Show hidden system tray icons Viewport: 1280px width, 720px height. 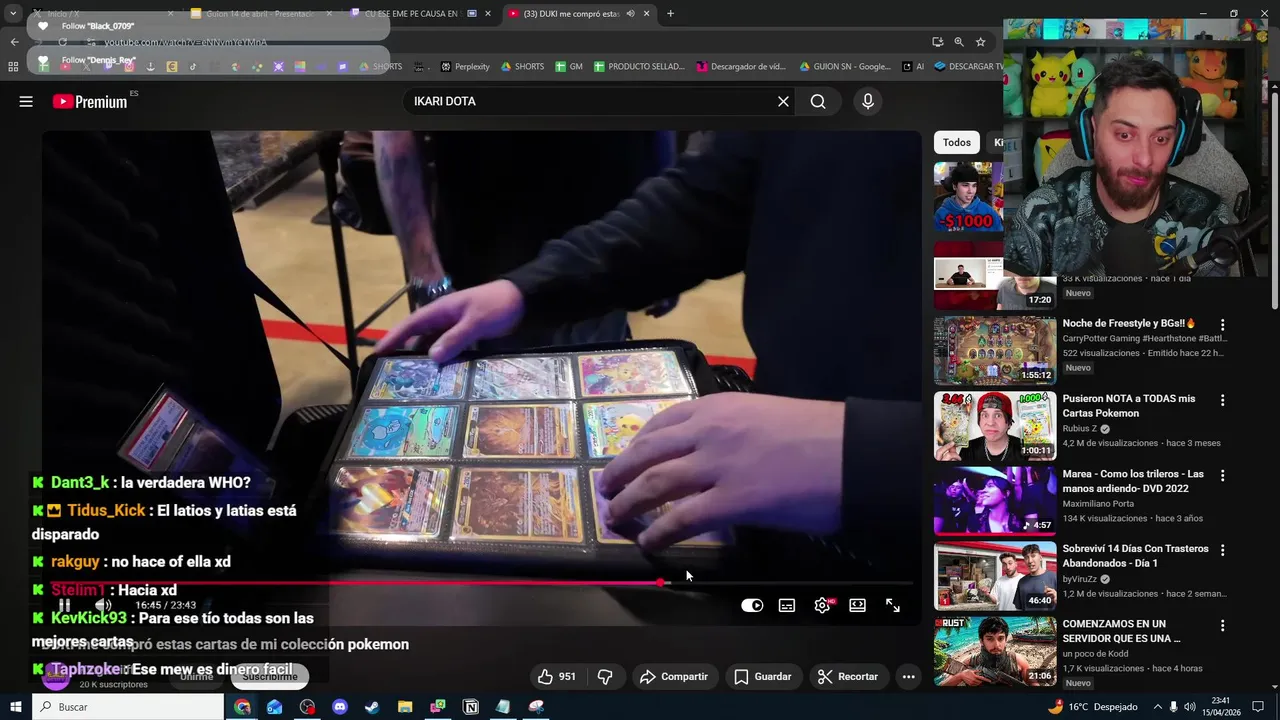1157,707
